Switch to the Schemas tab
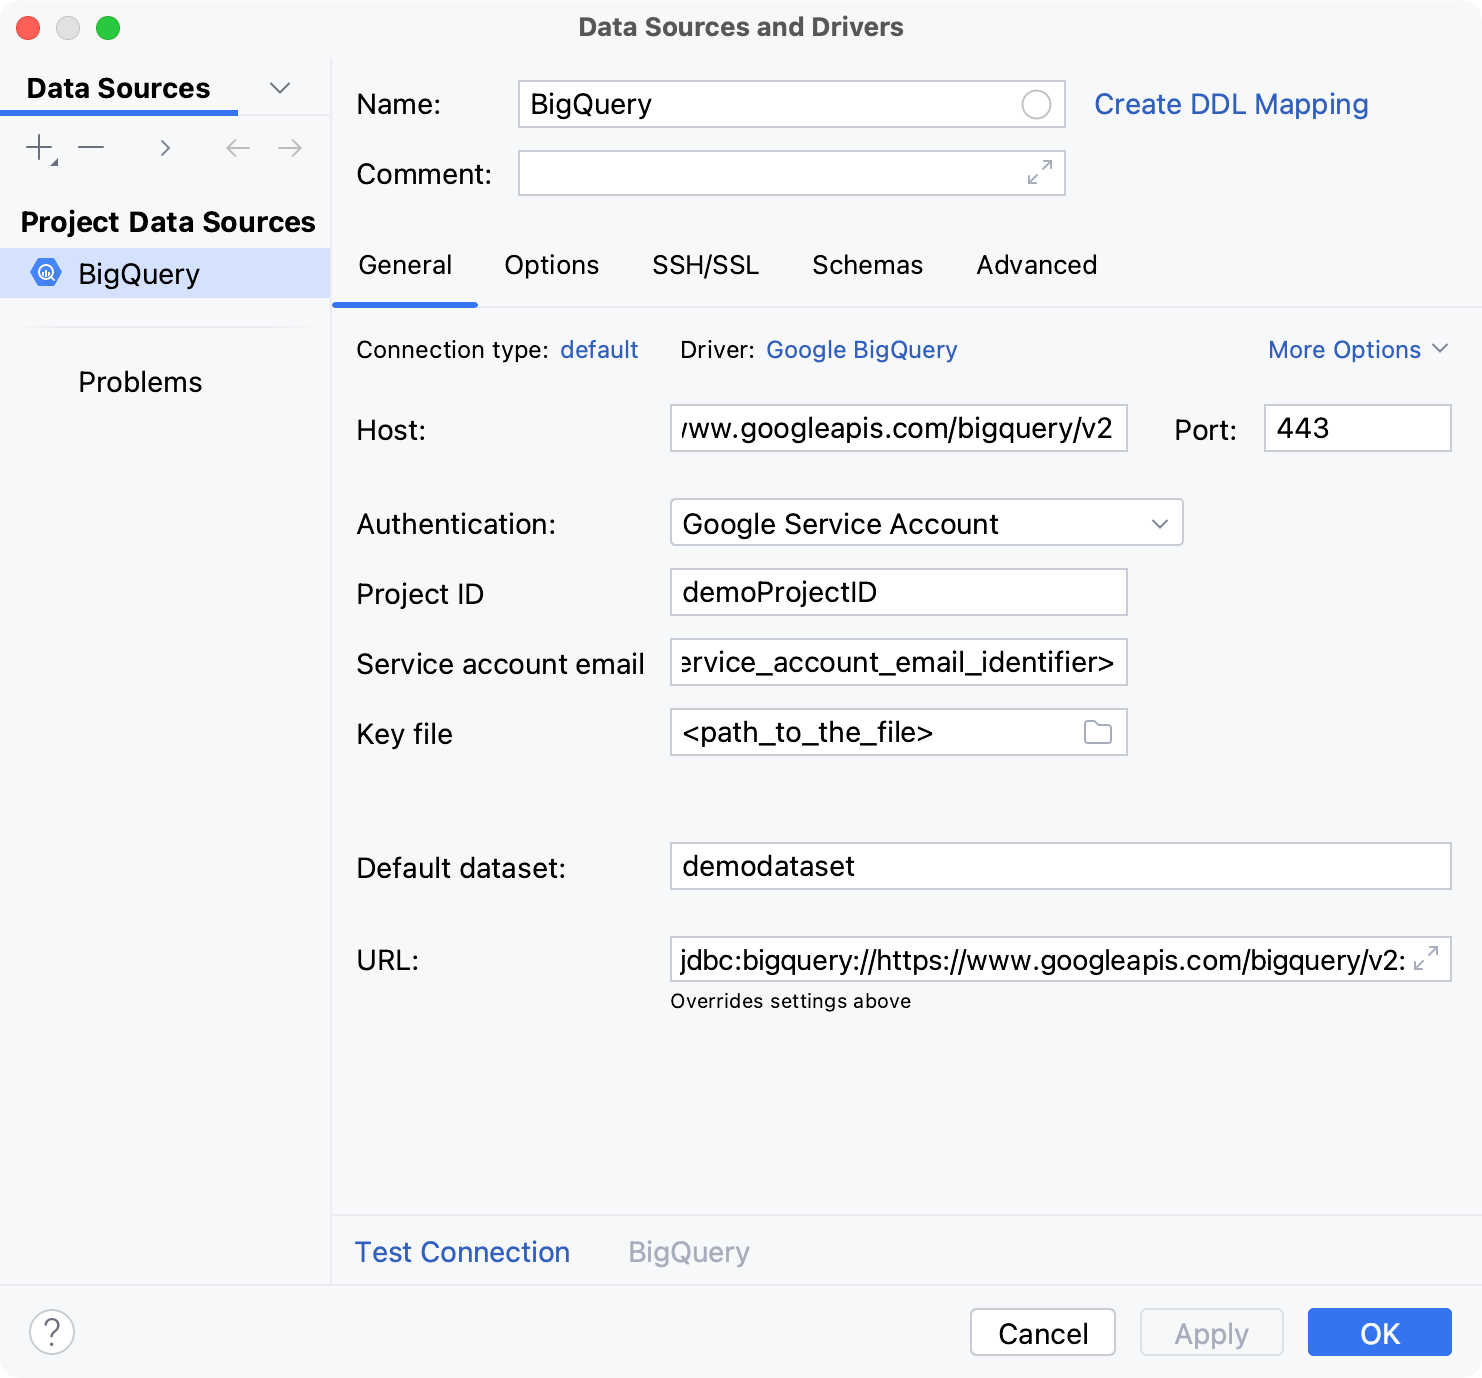 click(866, 265)
